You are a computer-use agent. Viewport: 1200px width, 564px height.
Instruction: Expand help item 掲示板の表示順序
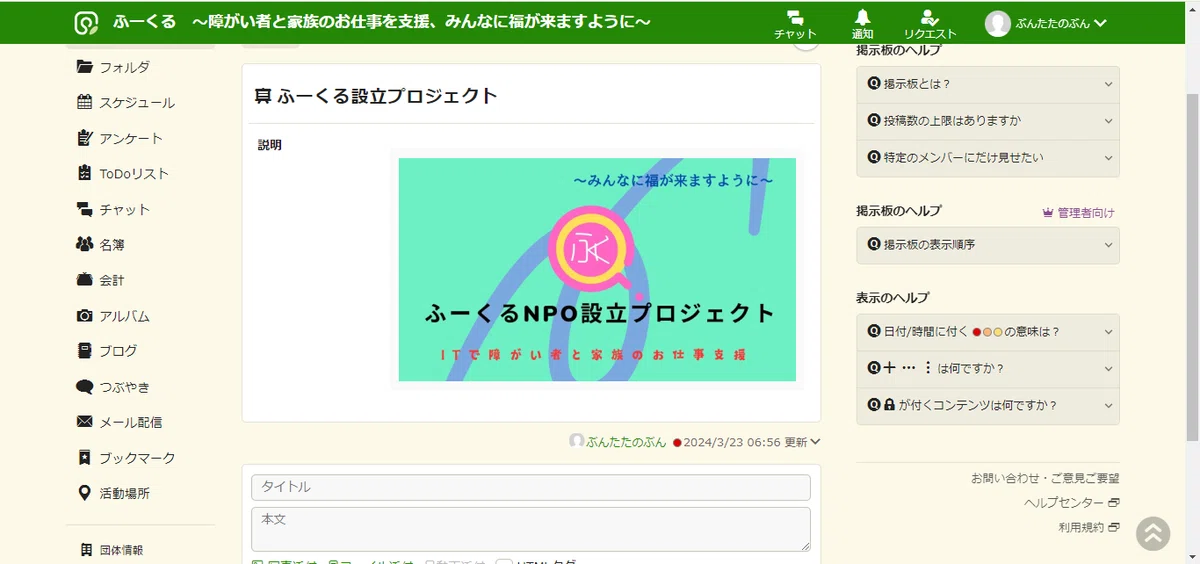[988, 245]
